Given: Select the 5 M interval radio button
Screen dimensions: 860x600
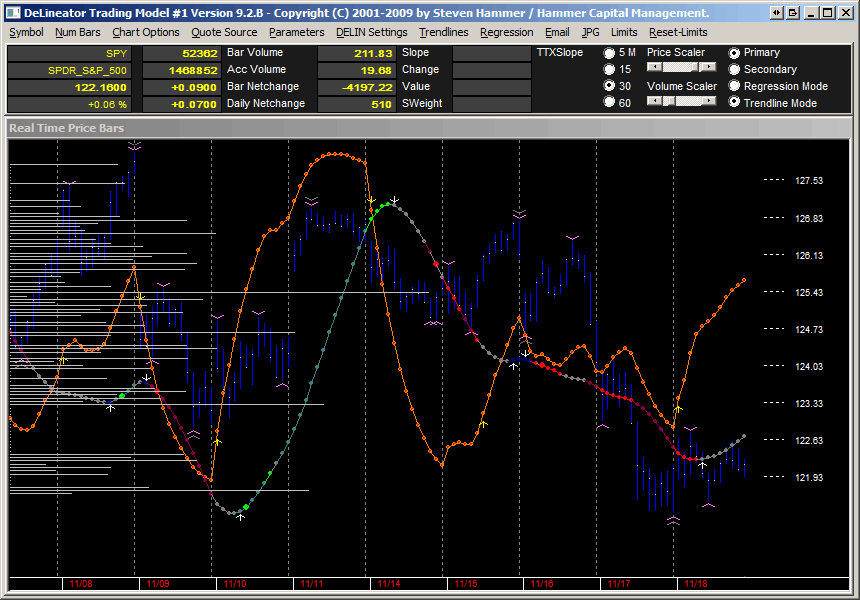Looking at the screenshot, I should (609, 53).
